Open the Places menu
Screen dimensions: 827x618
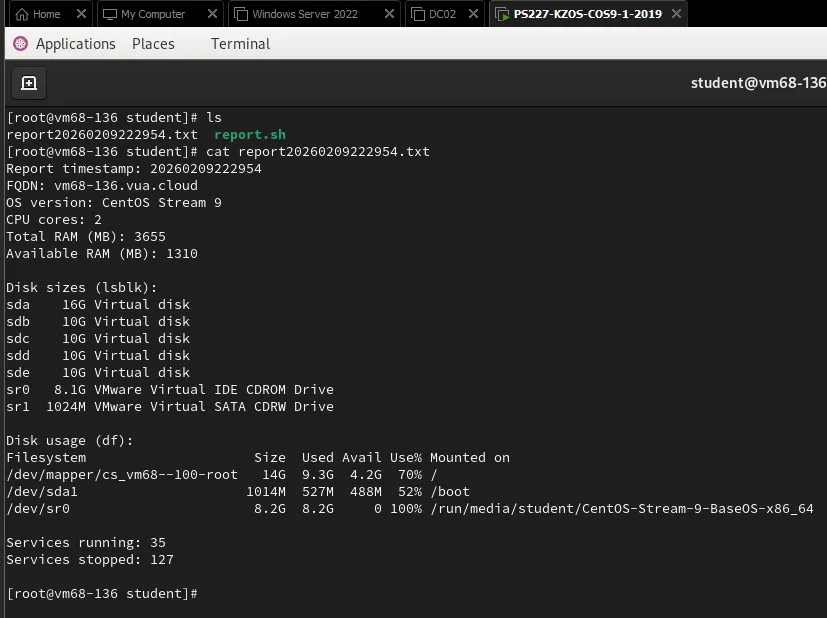[x=153, y=43]
